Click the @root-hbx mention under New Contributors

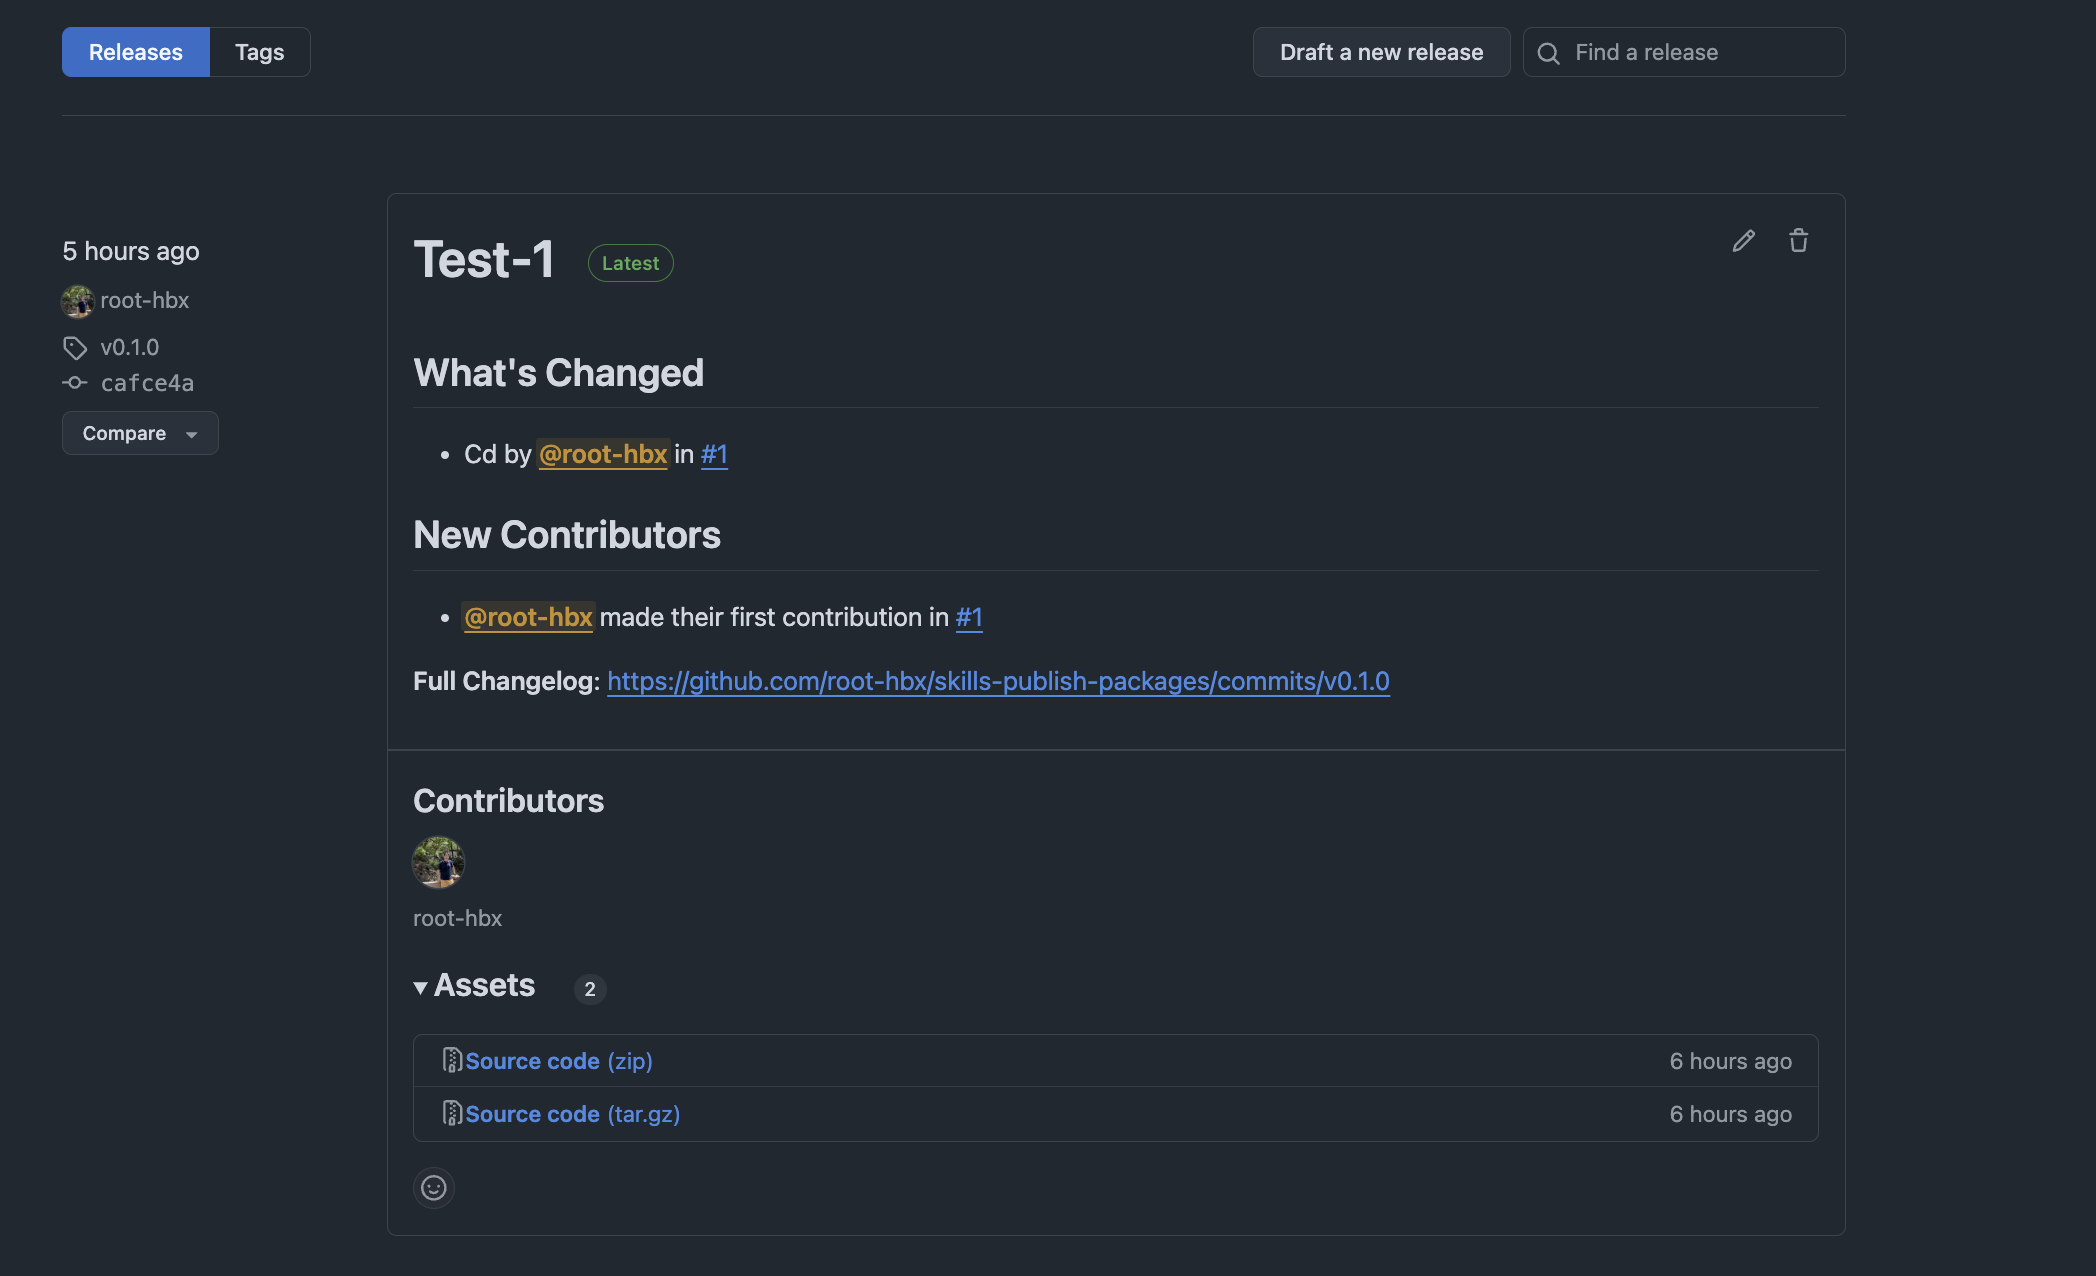[x=528, y=617]
